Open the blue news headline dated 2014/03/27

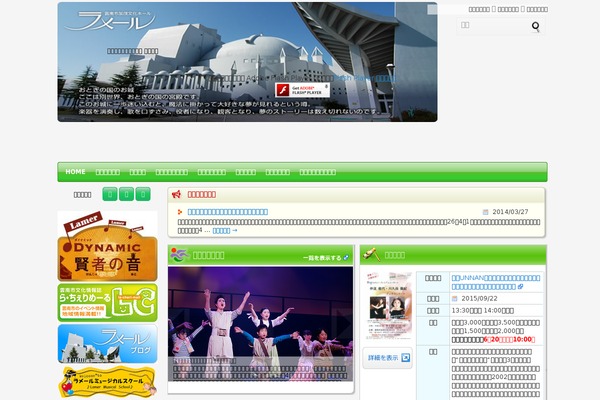pyautogui.click(x=228, y=212)
